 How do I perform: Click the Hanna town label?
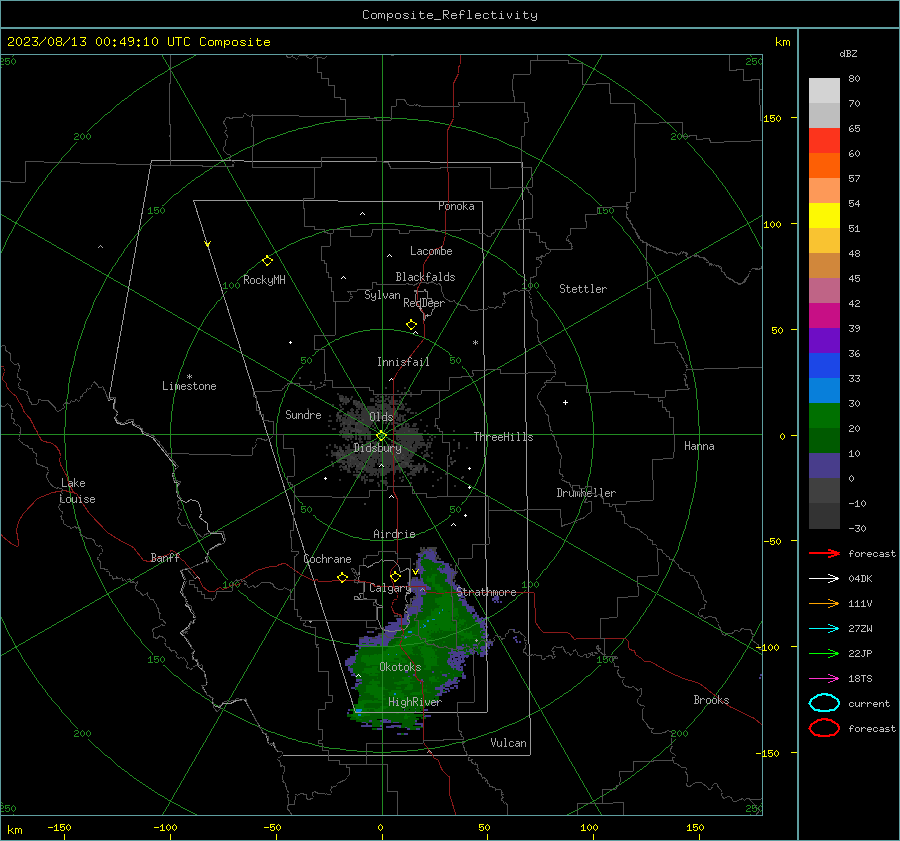[699, 446]
